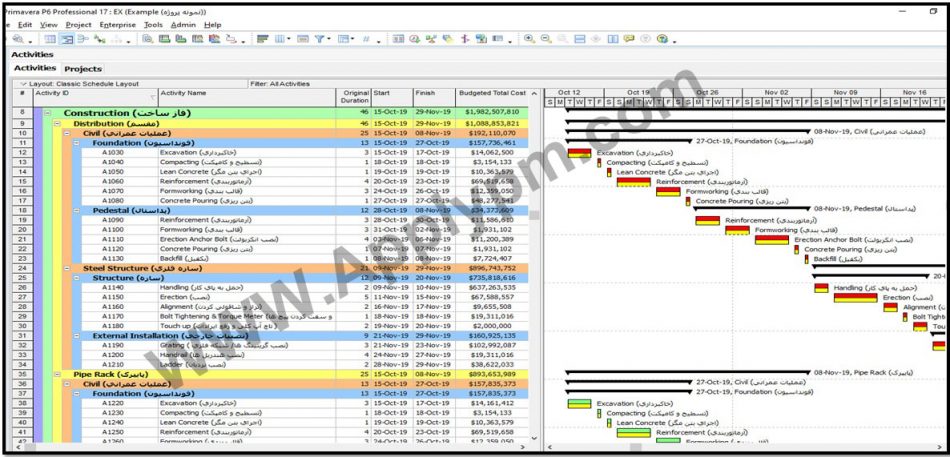Click the Schedule toolbar icon
The image size is (950, 457).
coord(398,39)
